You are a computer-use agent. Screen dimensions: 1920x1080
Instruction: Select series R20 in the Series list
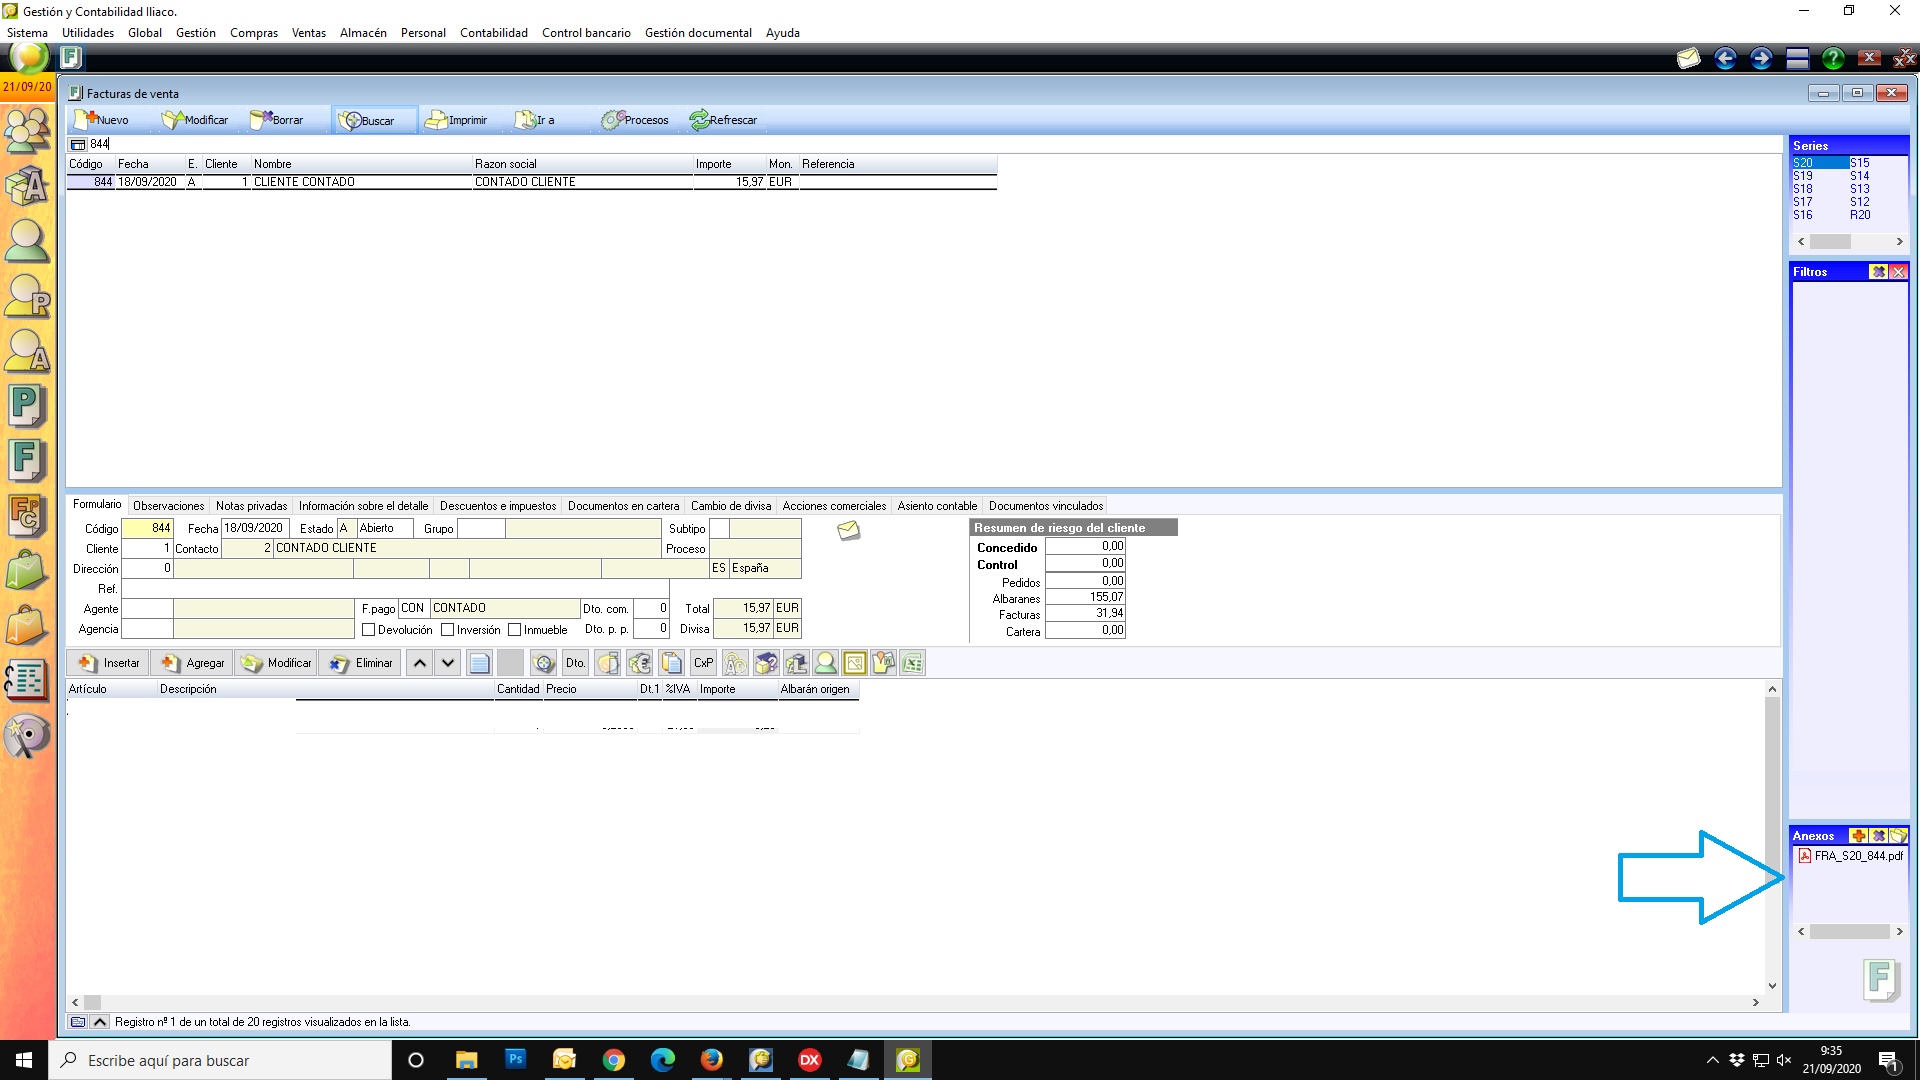(1860, 215)
